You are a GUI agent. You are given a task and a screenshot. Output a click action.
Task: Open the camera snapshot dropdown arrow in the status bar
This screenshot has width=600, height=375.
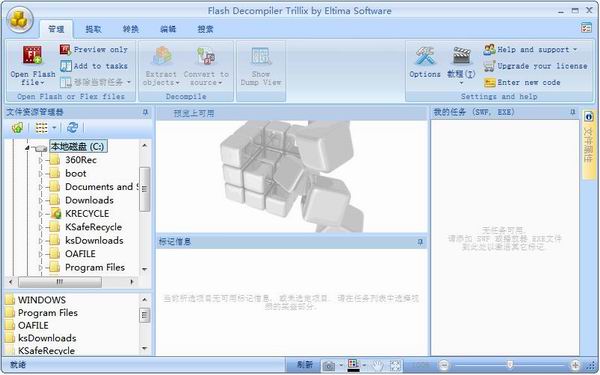(x=341, y=365)
